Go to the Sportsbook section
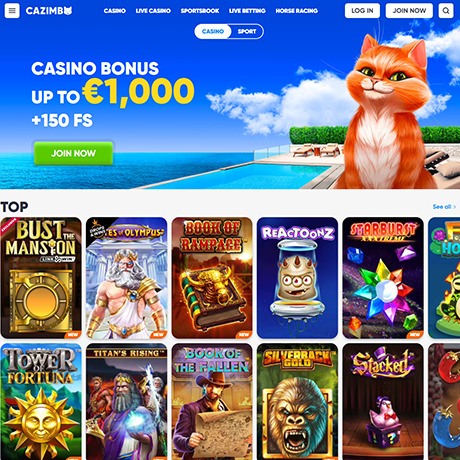 click(x=200, y=11)
